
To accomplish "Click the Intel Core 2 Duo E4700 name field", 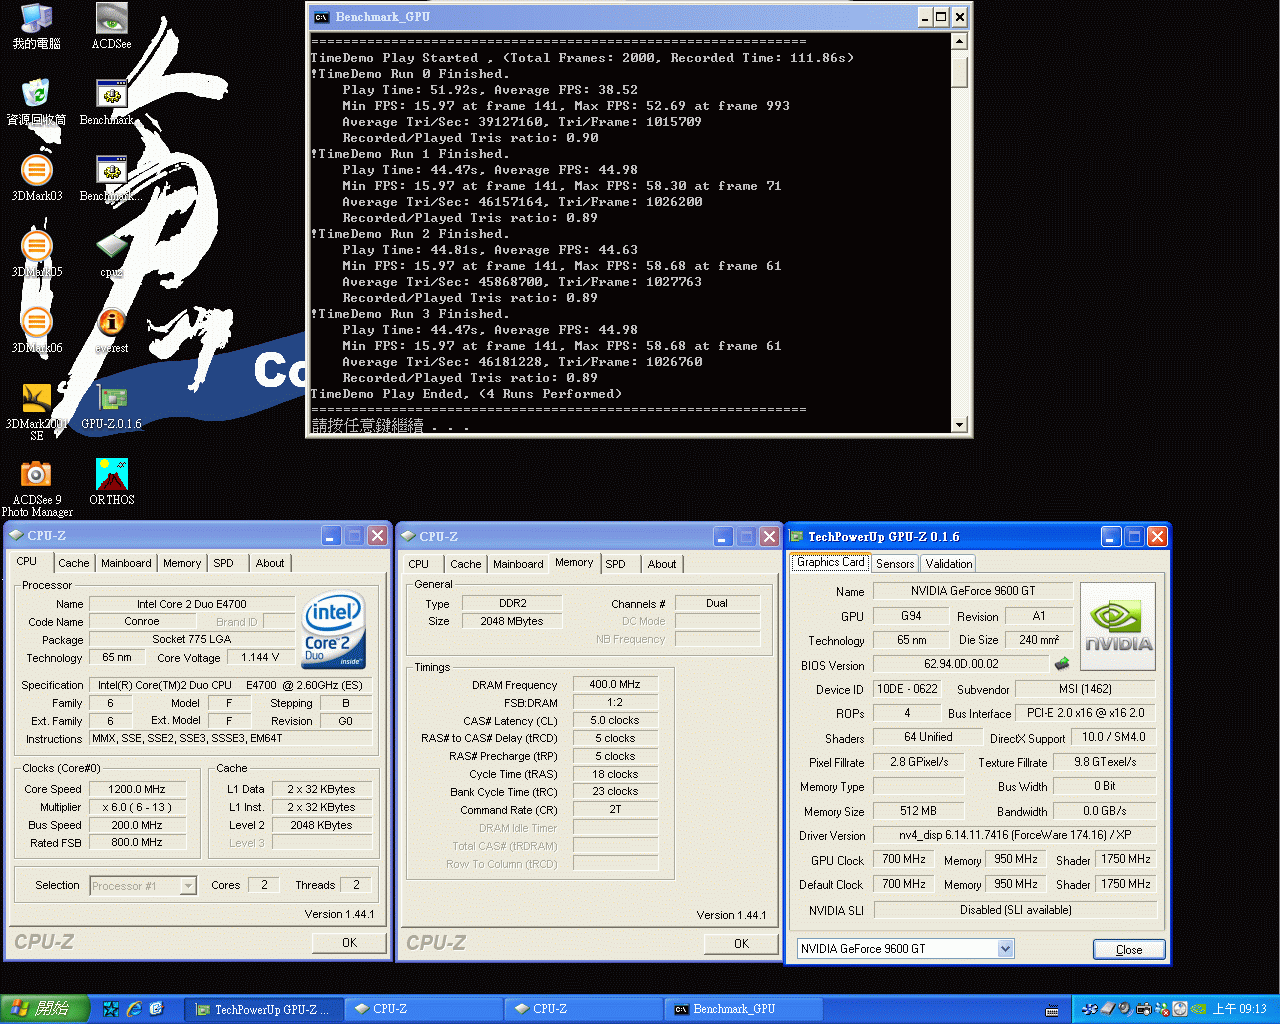I will coord(192,604).
